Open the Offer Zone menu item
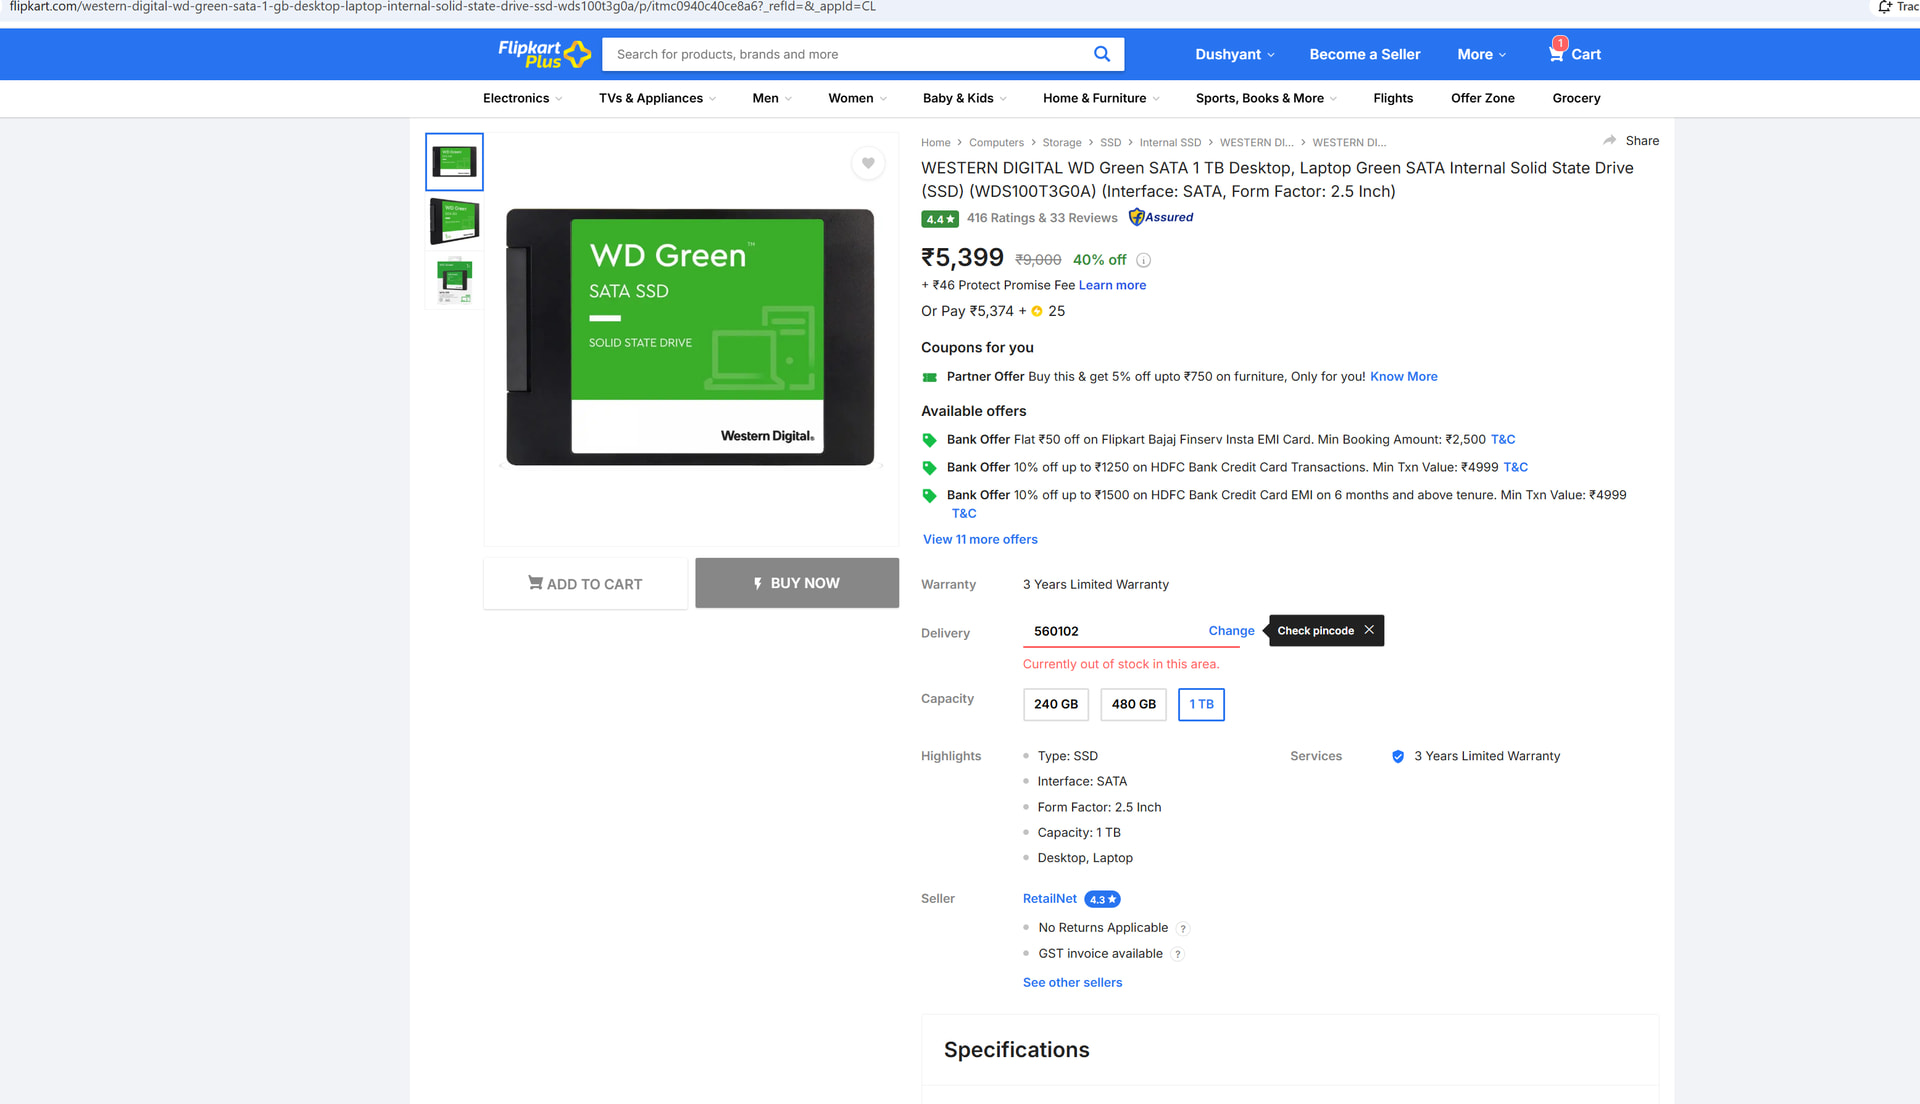This screenshot has height=1104, width=1920. coord(1482,98)
